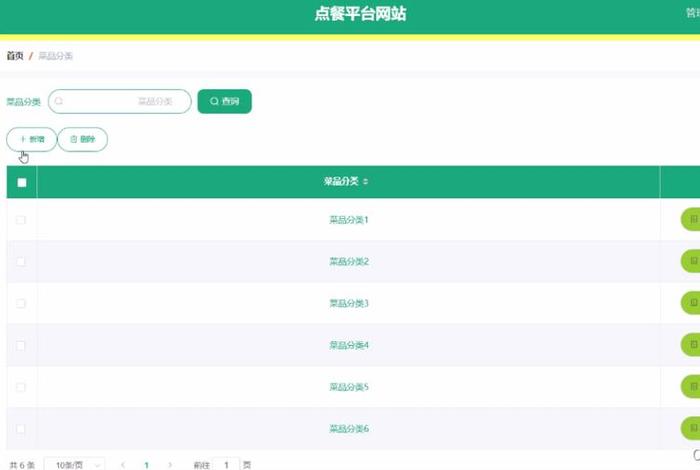Sort by the 菜品分类 column sort arrows
The height and width of the screenshot is (470, 700).
365,182
